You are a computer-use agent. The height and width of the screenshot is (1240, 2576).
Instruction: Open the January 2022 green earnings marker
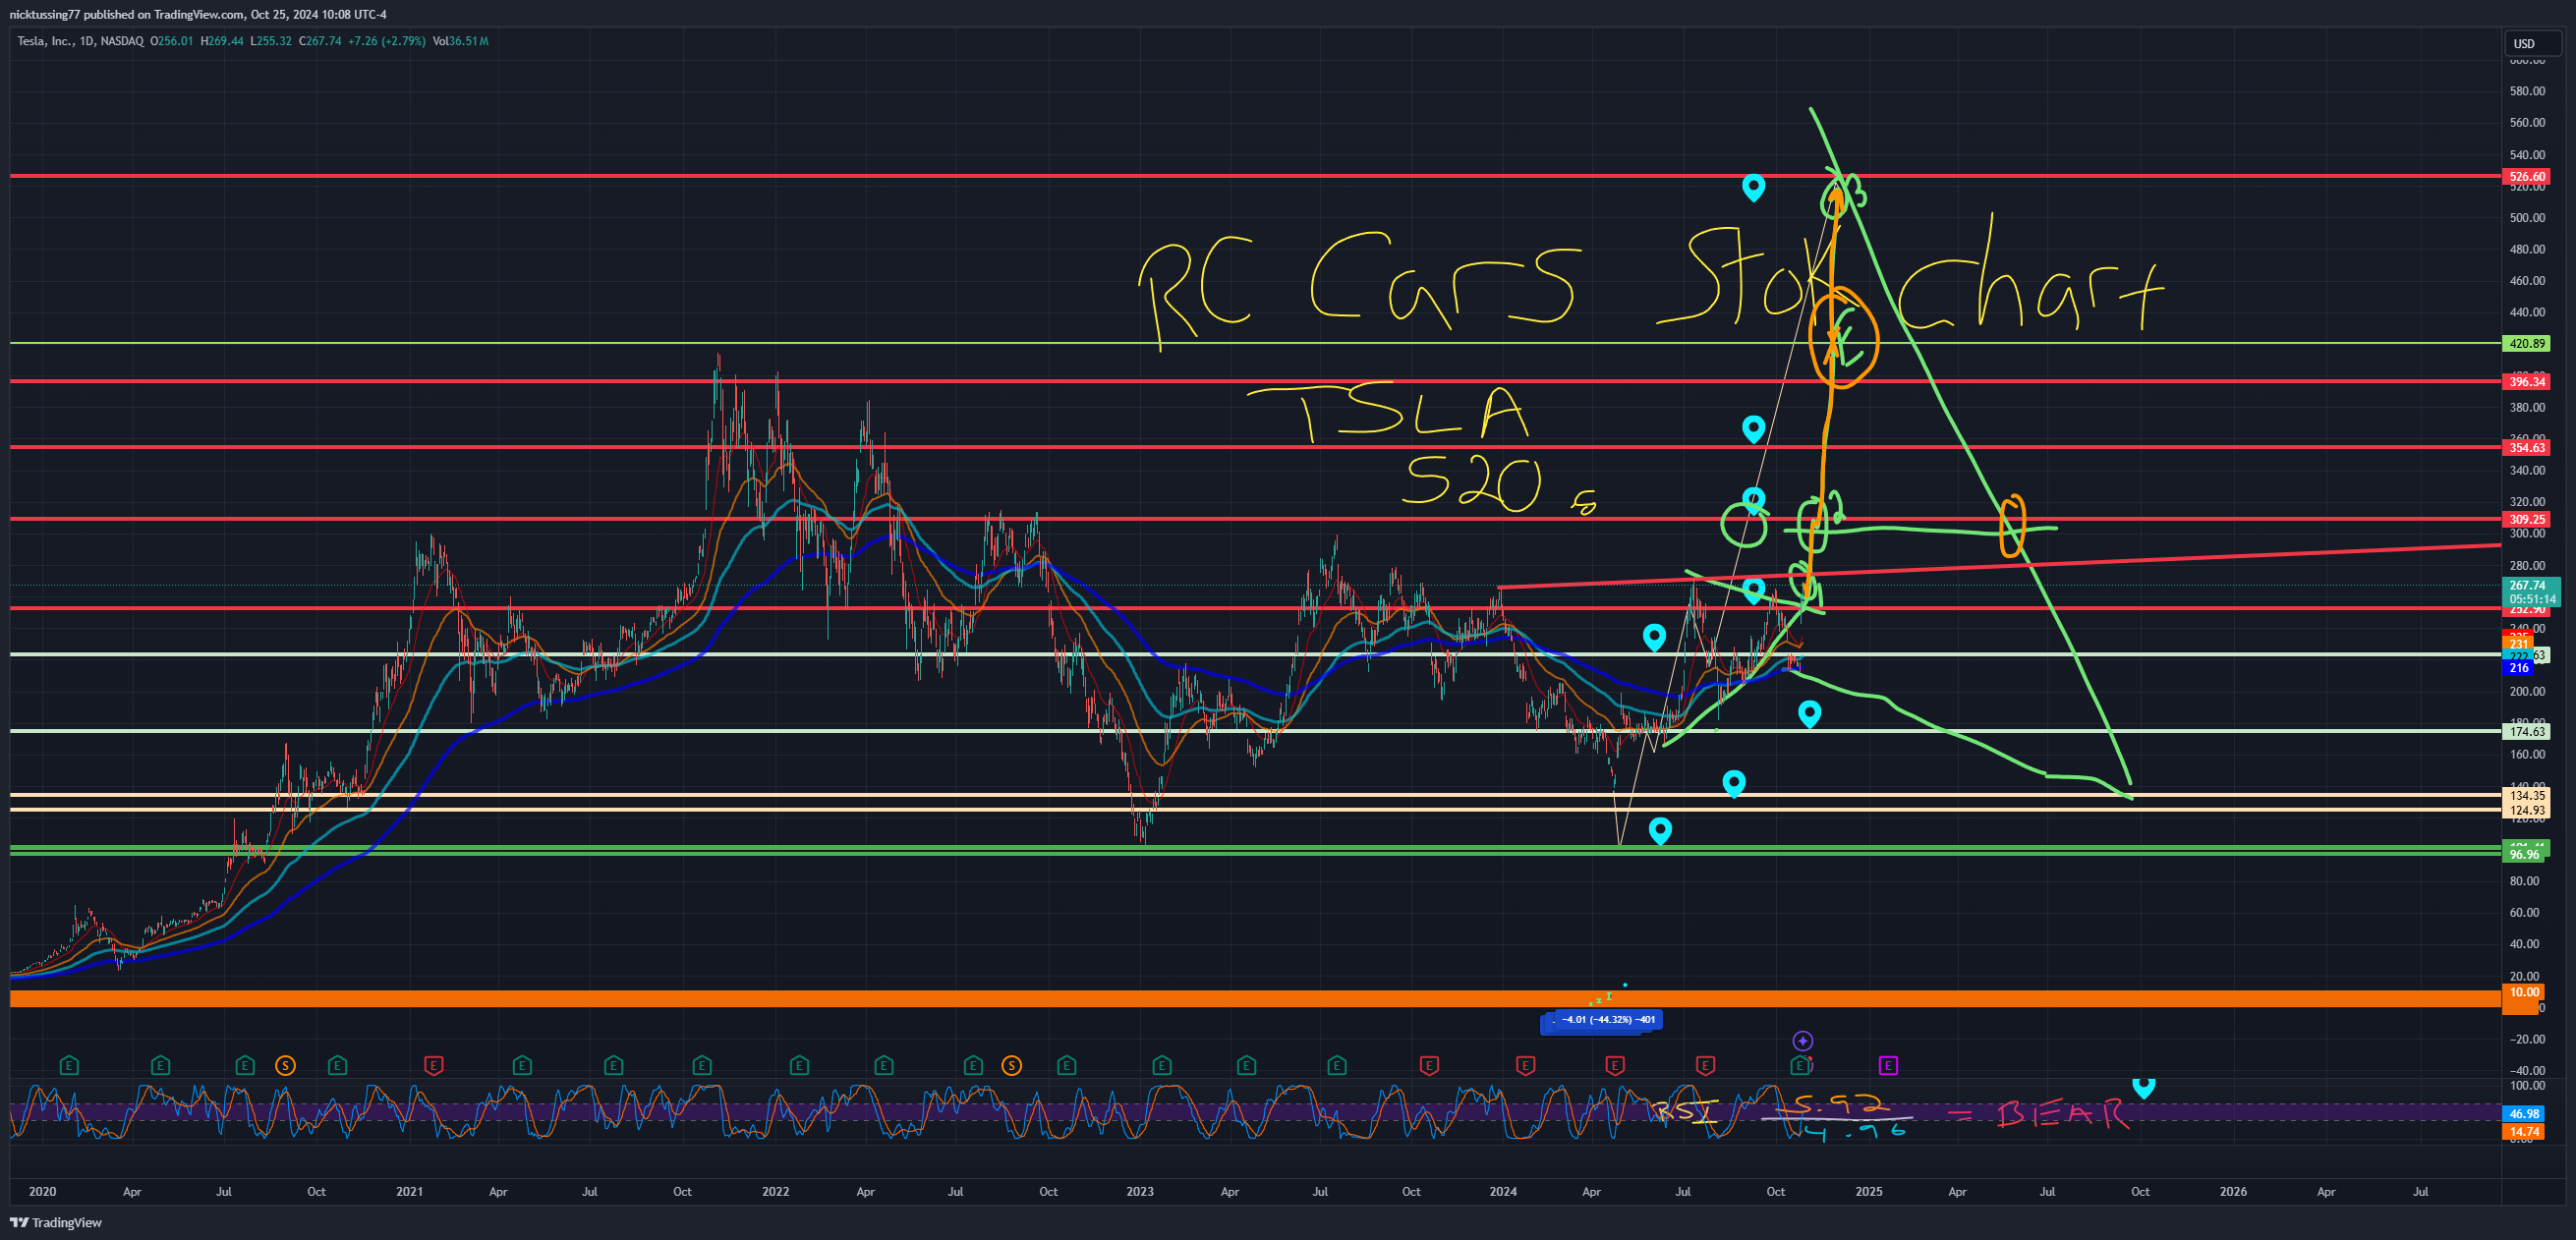pos(799,1066)
